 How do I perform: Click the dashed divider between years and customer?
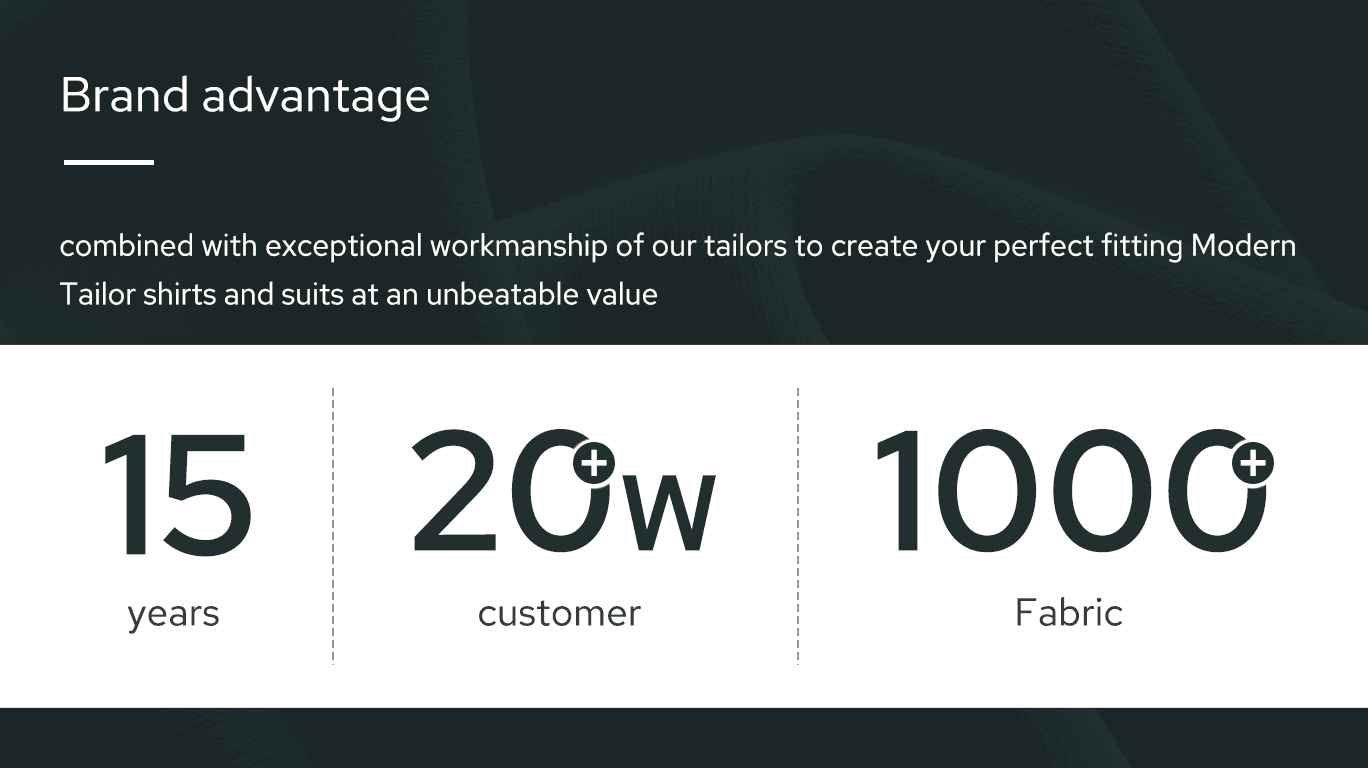coord(333,525)
